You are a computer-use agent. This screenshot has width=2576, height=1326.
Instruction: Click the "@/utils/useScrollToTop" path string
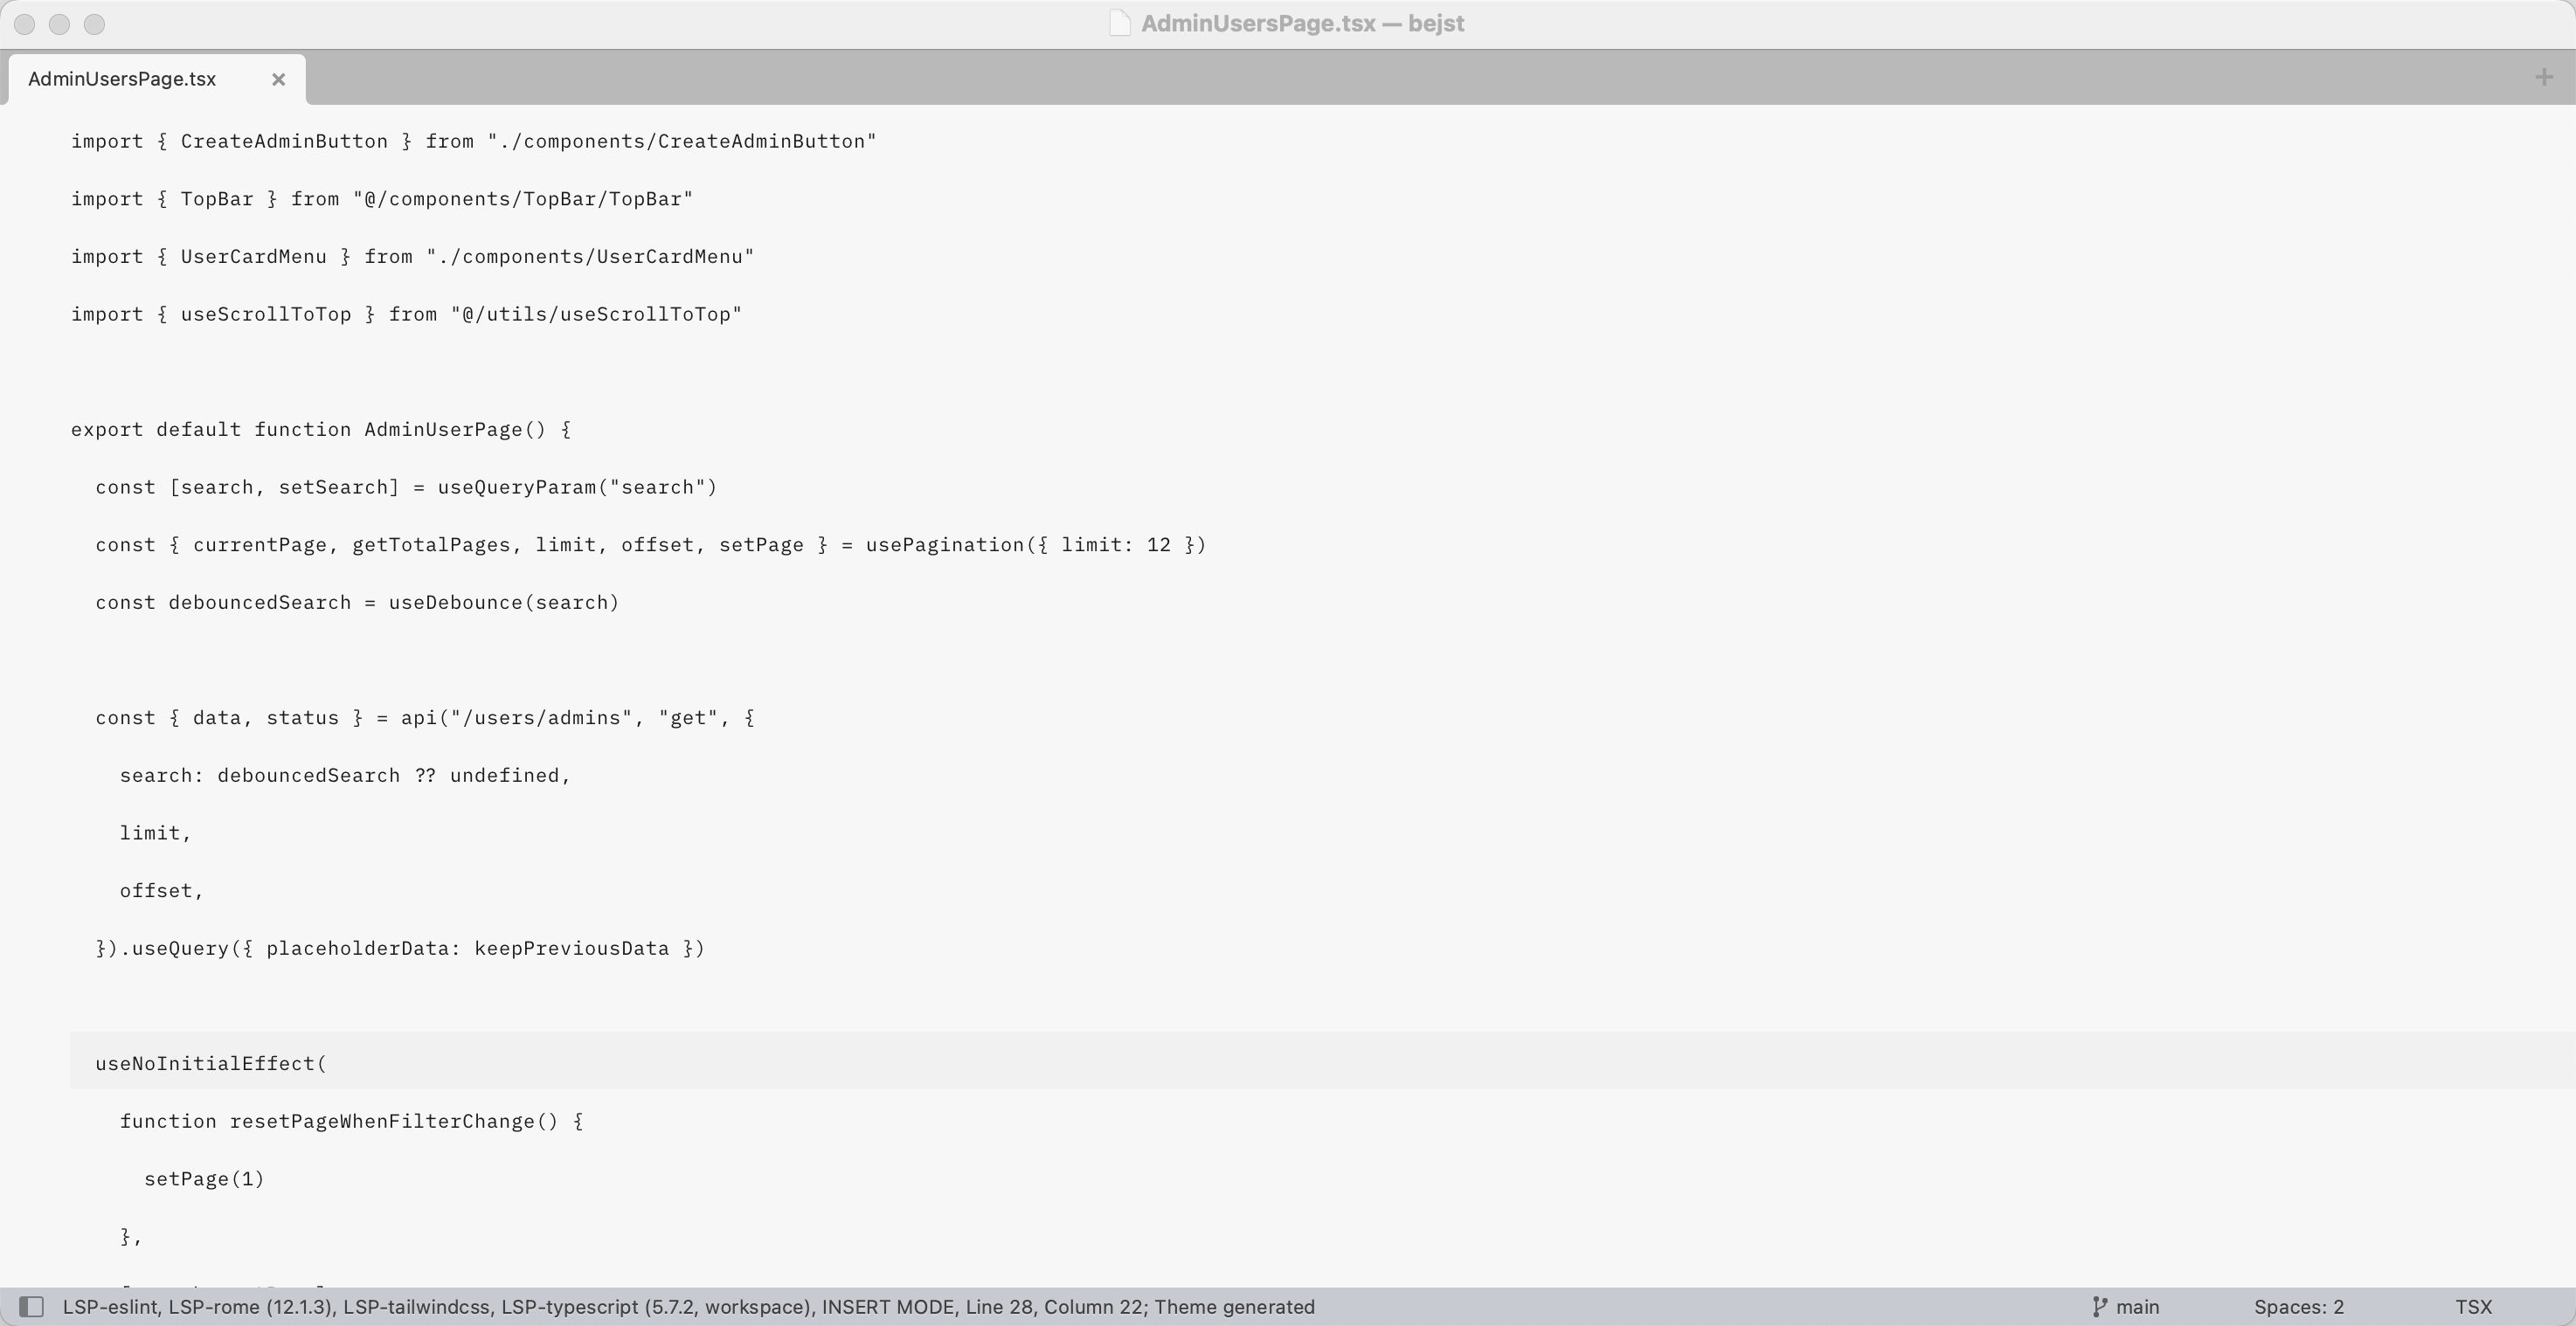click(x=596, y=314)
